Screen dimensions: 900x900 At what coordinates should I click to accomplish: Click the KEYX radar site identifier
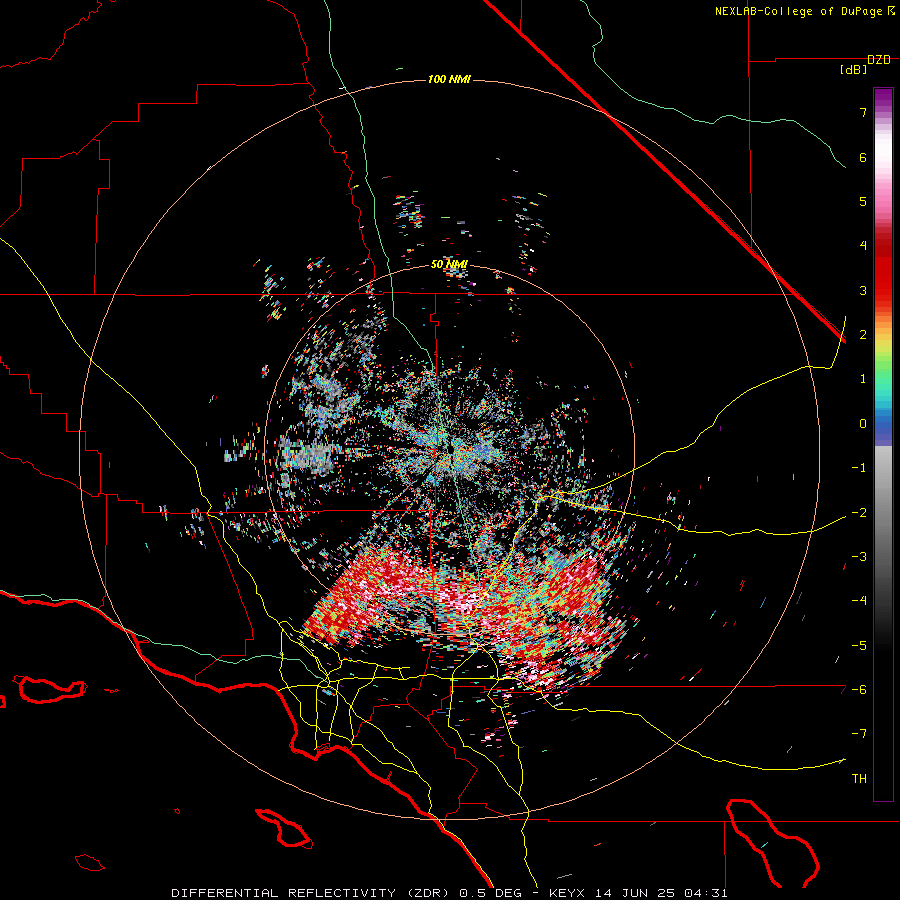coord(569,893)
